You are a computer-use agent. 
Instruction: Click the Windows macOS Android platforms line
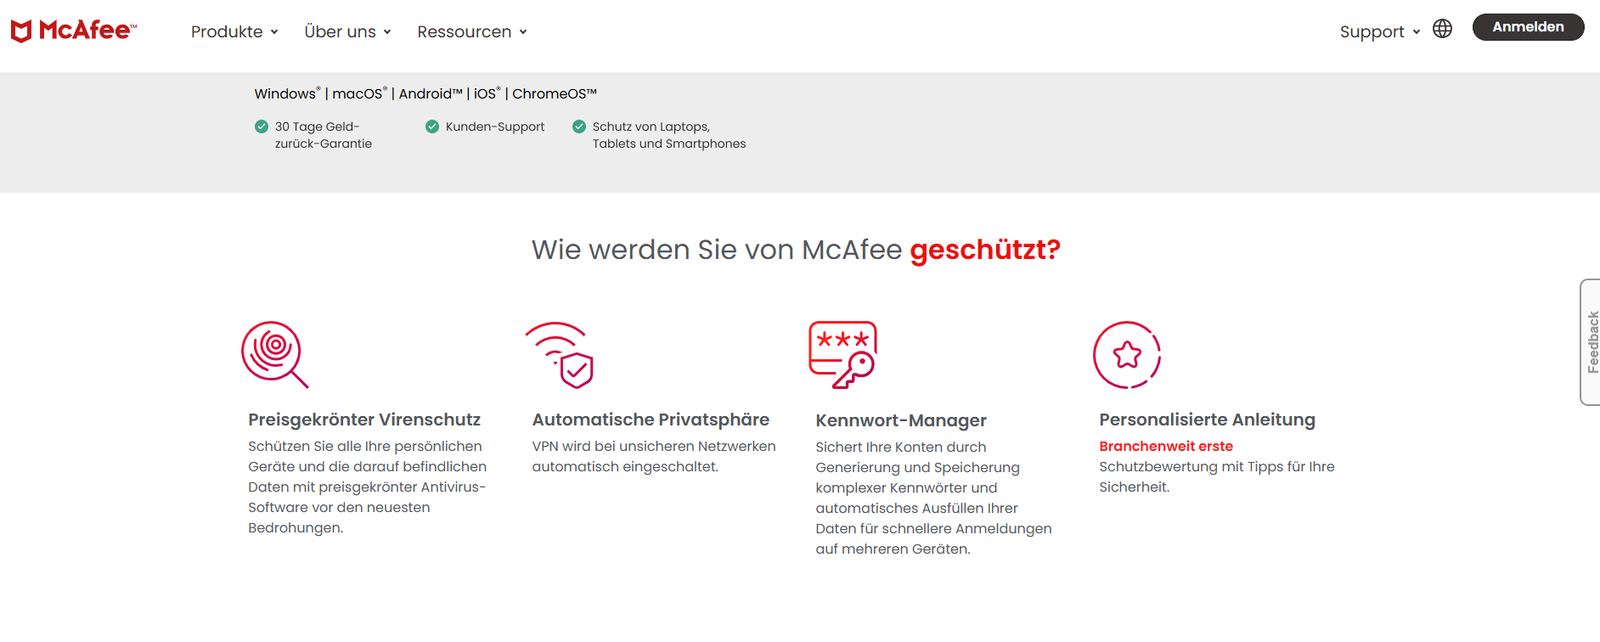coord(425,93)
